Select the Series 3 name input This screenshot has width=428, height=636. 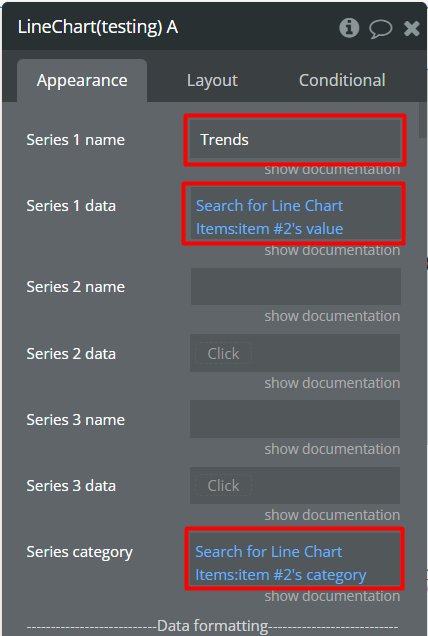pyautogui.click(x=295, y=419)
